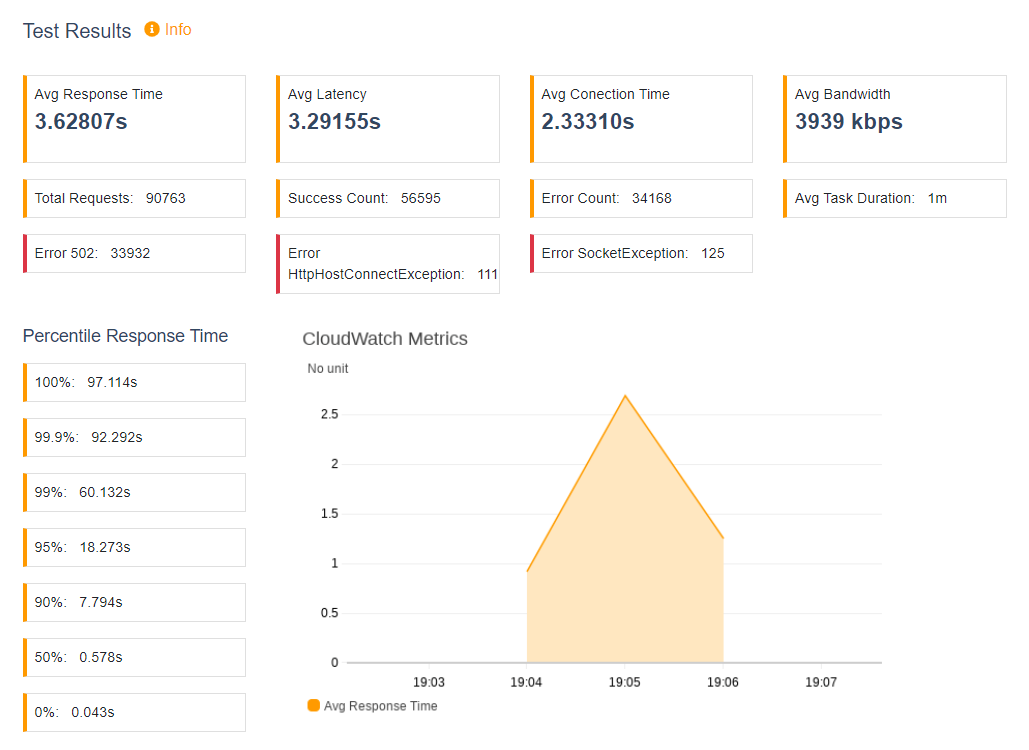The image size is (1029, 750).
Task: Click the 19:06 x-axis time label
Action: [x=723, y=682]
